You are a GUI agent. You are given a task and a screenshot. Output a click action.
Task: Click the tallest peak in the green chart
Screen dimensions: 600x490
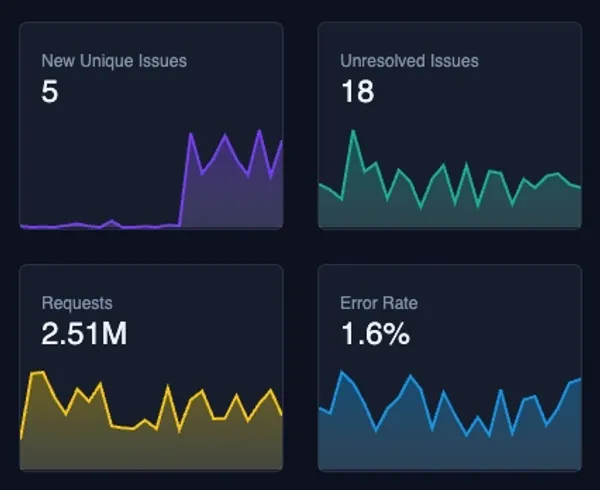[353, 131]
